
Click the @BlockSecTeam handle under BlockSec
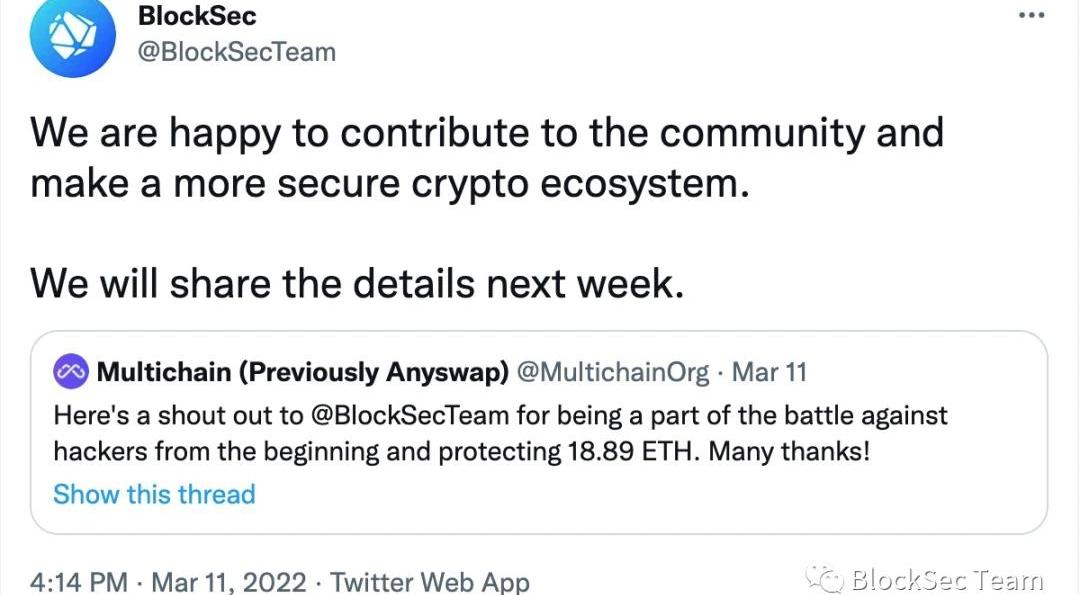pyautogui.click(x=236, y=52)
